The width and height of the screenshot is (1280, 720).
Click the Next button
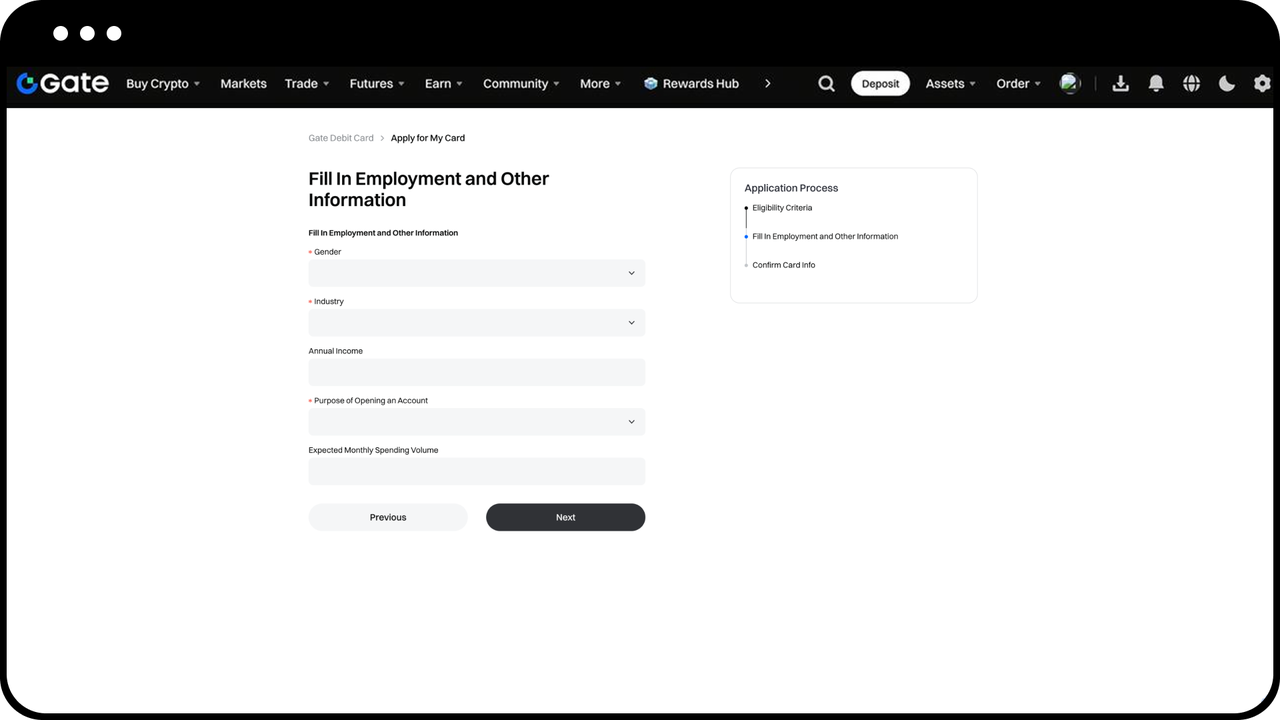pos(566,517)
